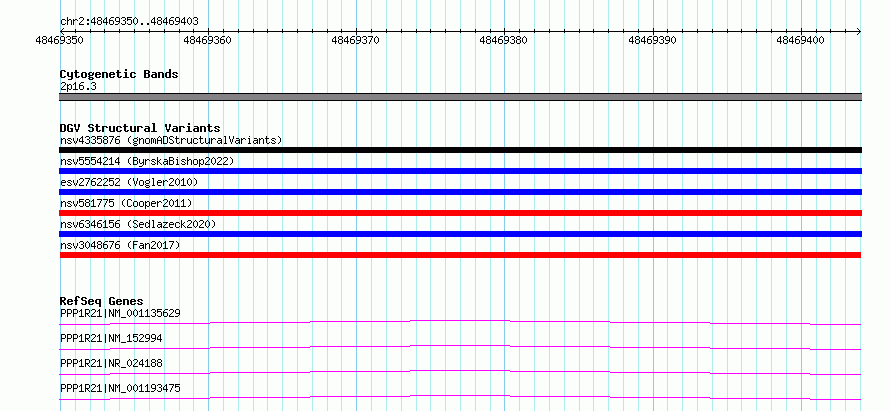This screenshot has width=890, height=411.
Task: Select variant label nsv4335876 (gnomADStructuralVariants)
Action: tap(171, 140)
